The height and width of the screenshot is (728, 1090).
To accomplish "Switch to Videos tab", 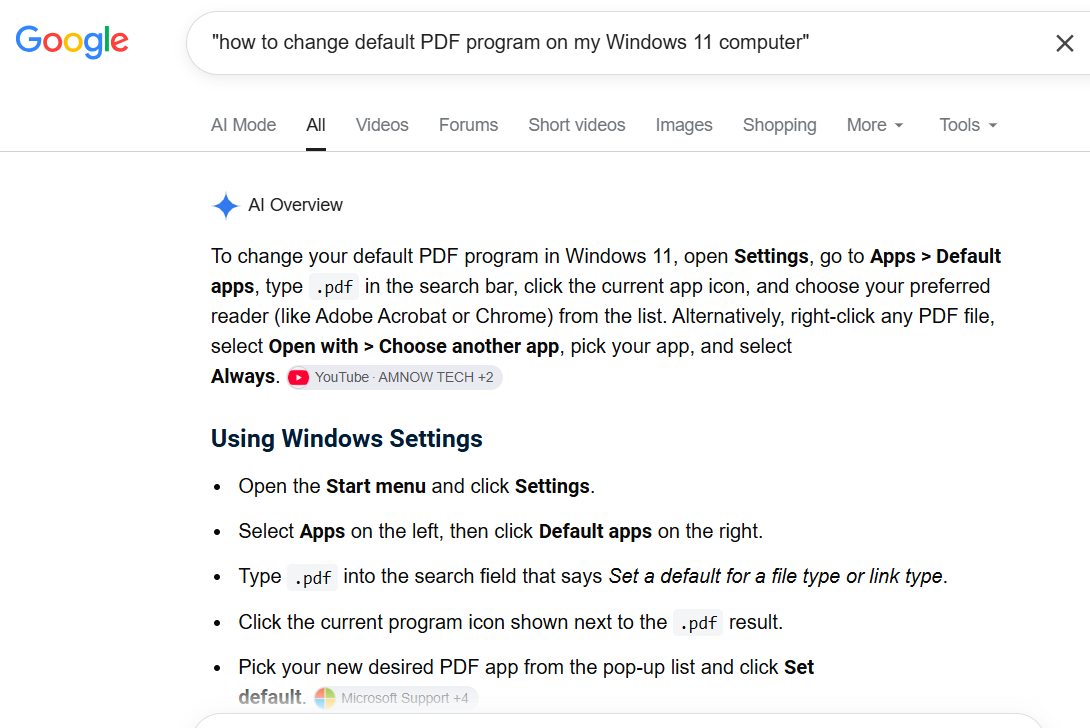I will [382, 125].
